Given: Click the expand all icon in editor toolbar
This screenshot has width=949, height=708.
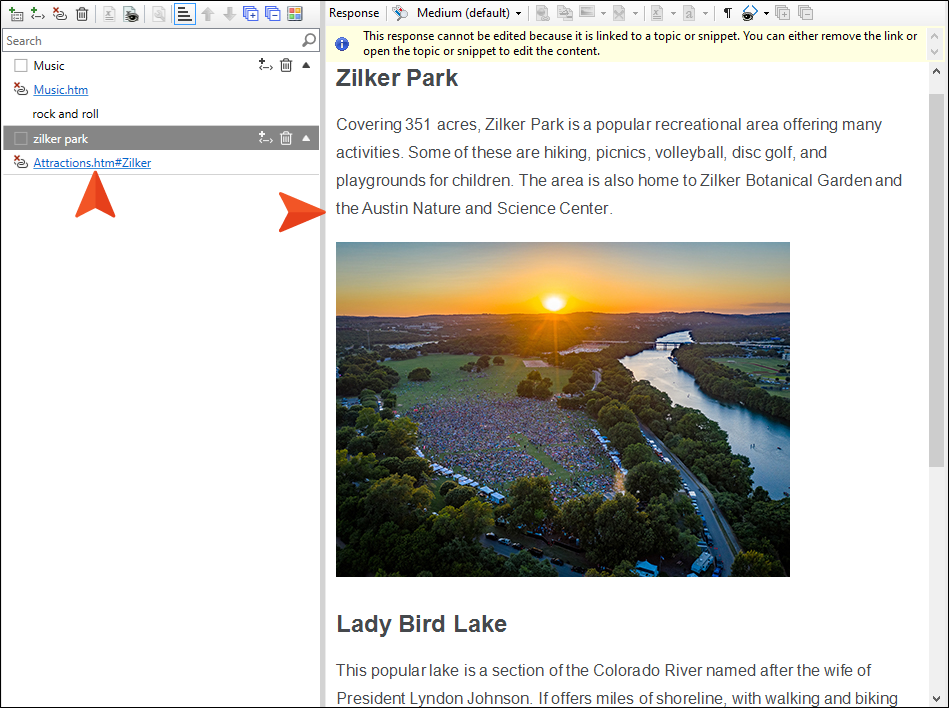Looking at the screenshot, I should point(783,13).
